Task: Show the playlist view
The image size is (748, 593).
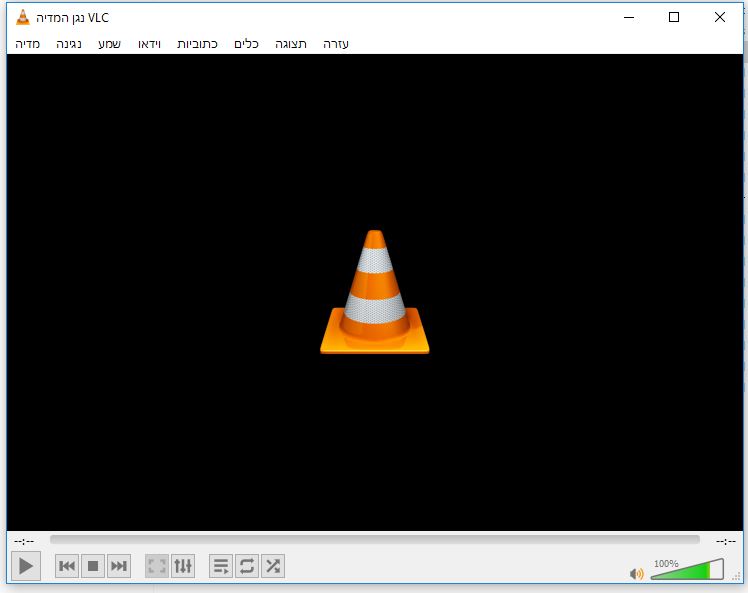Action: [221, 566]
